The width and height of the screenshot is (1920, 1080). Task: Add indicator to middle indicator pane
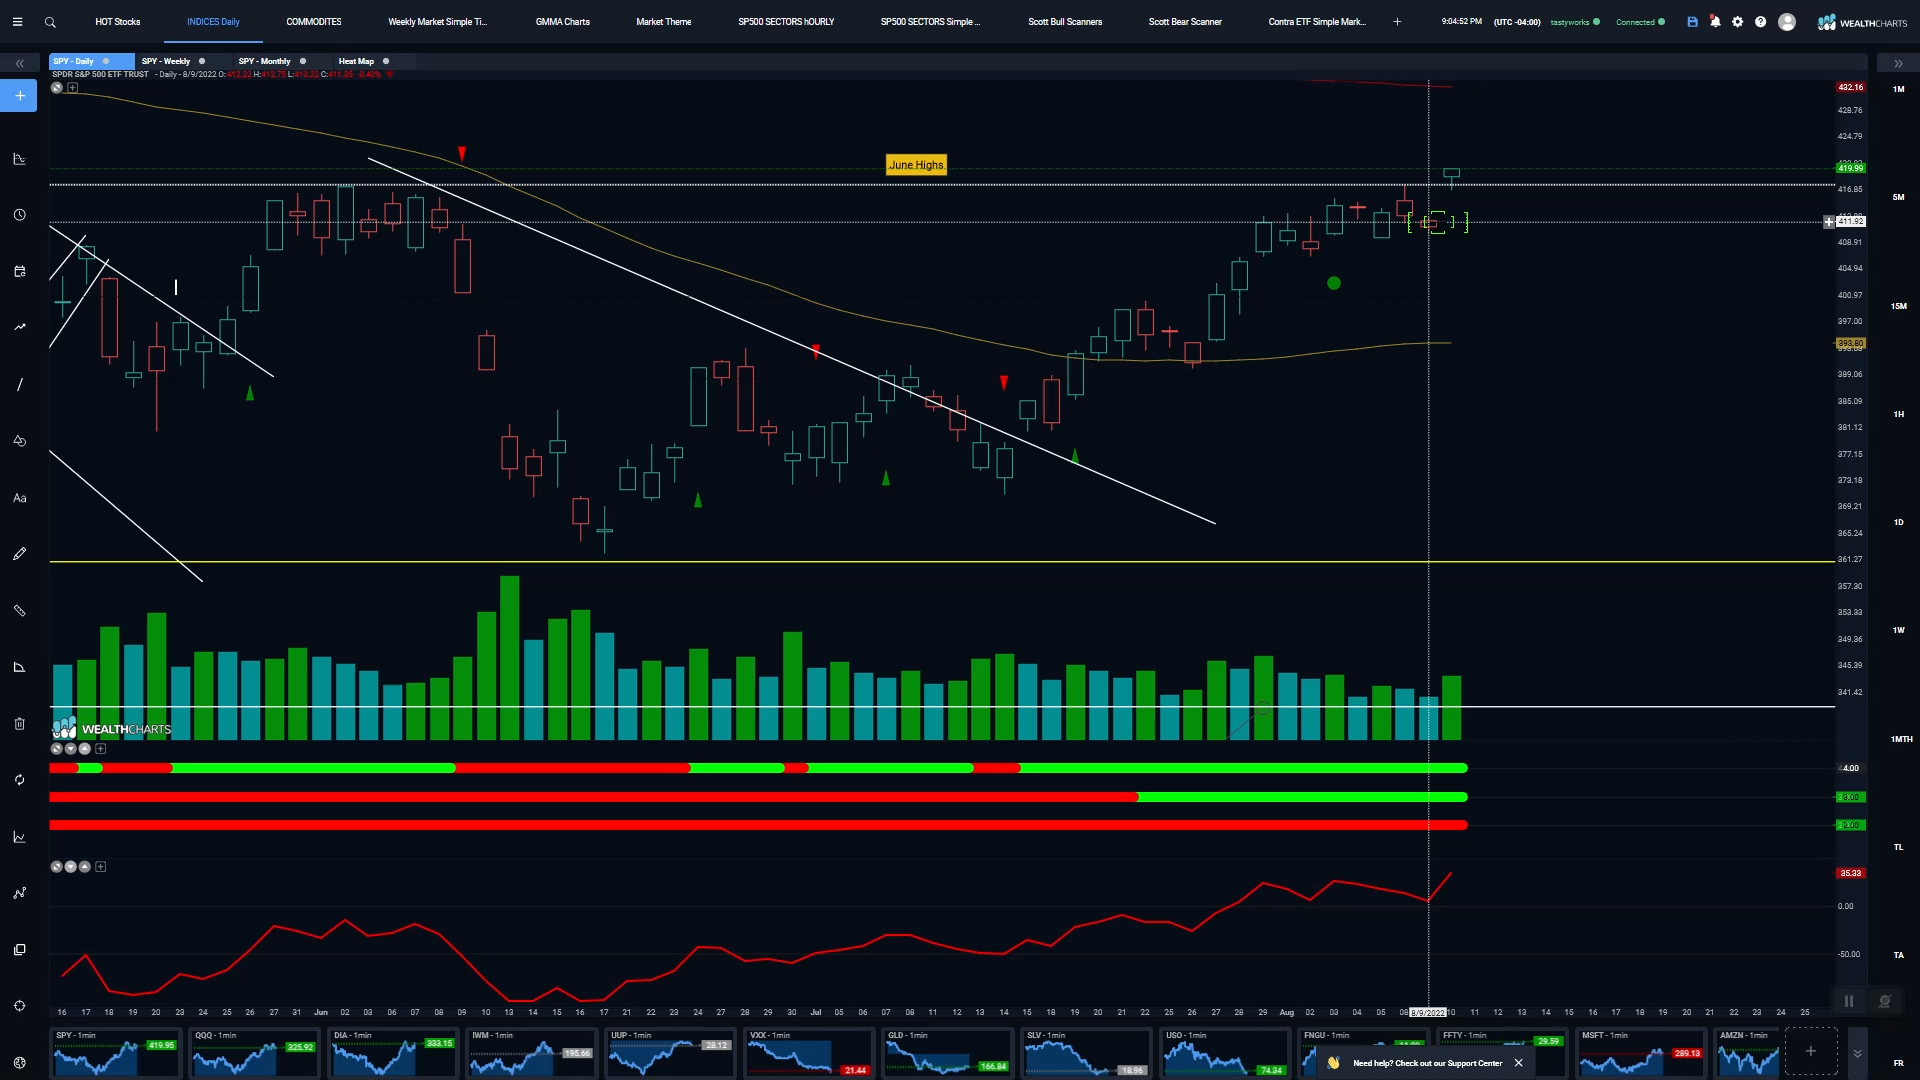[100, 748]
